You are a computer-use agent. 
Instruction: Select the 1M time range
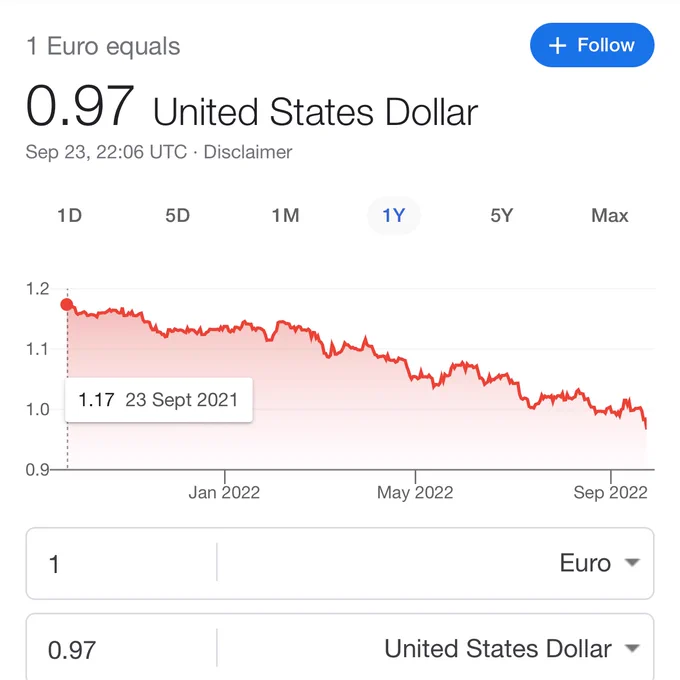point(285,216)
